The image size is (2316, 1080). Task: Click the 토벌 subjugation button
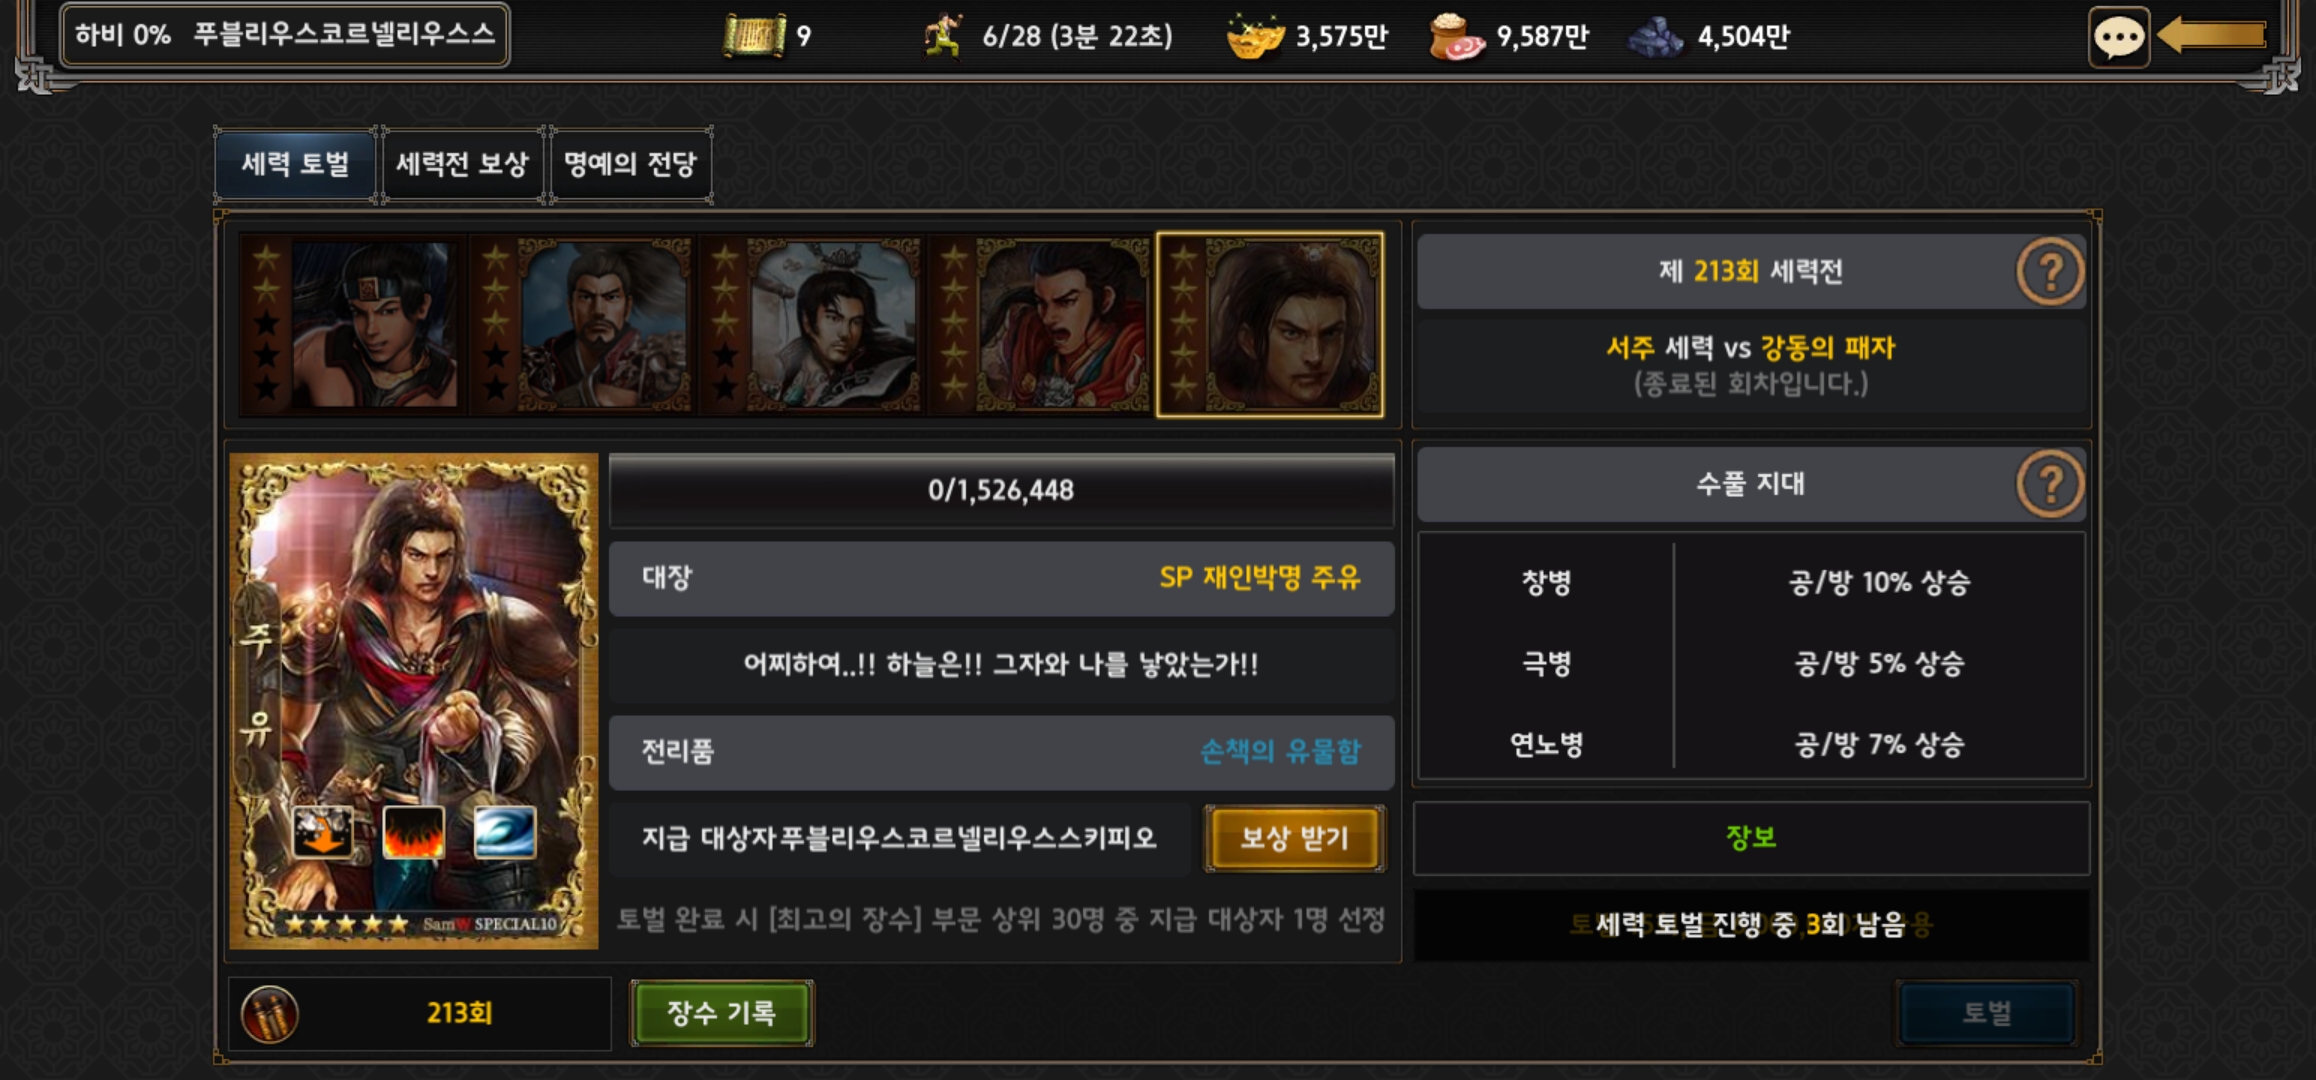pyautogui.click(x=1987, y=1013)
